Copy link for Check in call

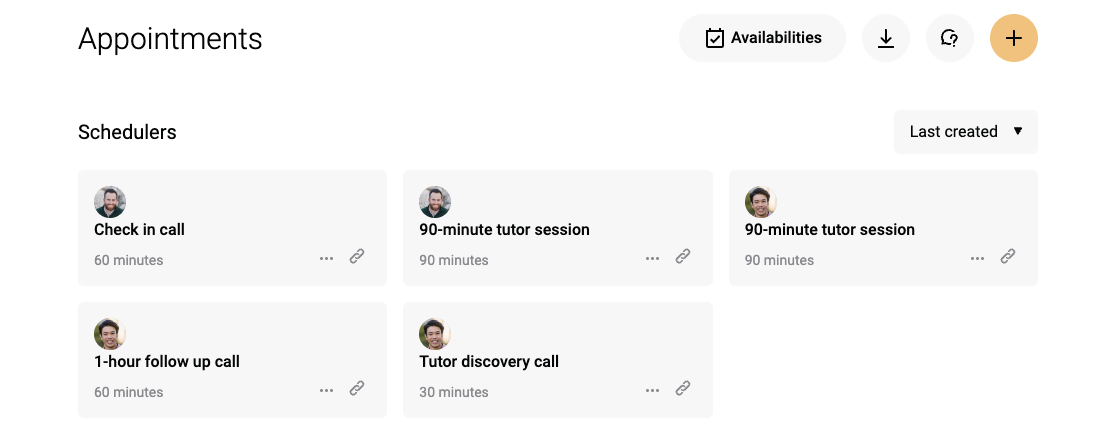[x=357, y=257]
